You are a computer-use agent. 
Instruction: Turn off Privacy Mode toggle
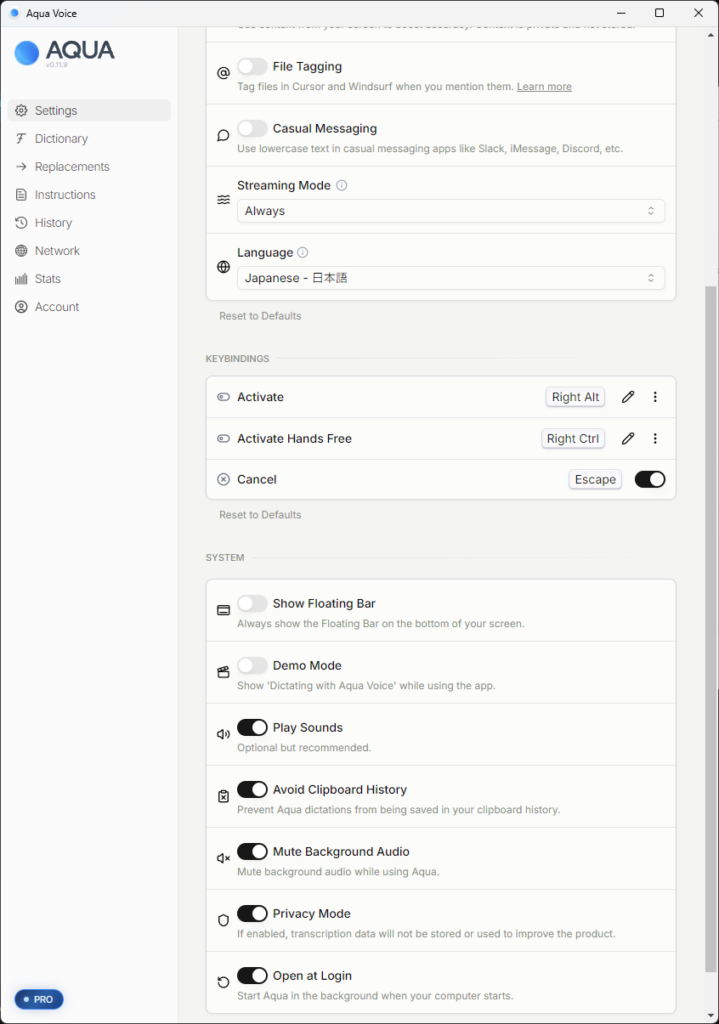pos(252,913)
